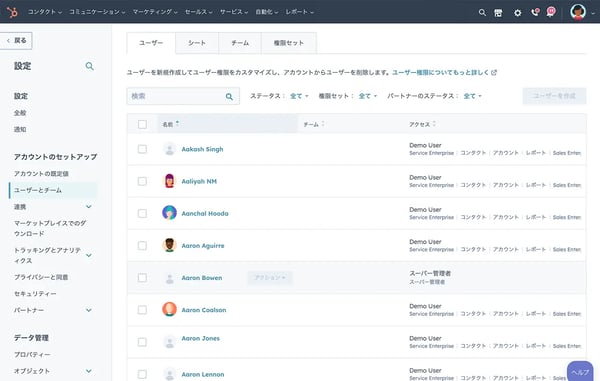Click the 戻る back button

tap(16, 41)
